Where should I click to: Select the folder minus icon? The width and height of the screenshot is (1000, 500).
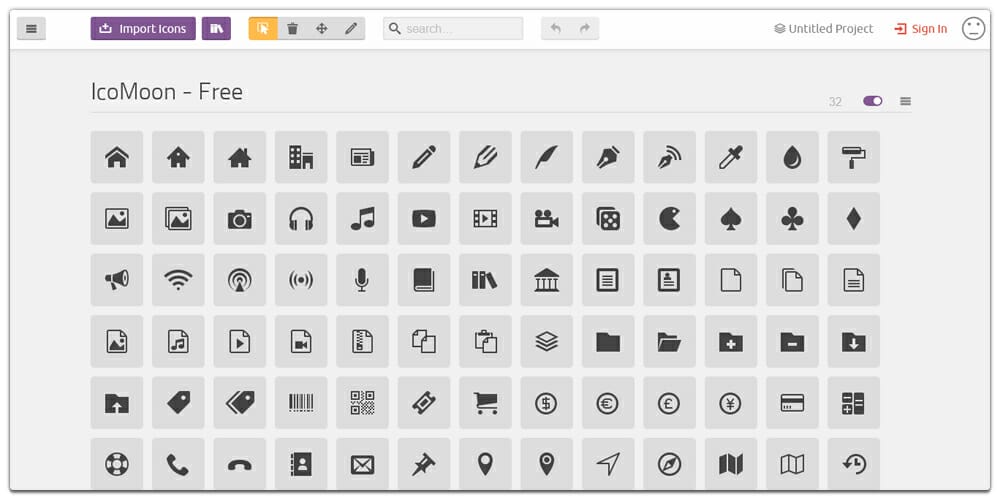(792, 341)
